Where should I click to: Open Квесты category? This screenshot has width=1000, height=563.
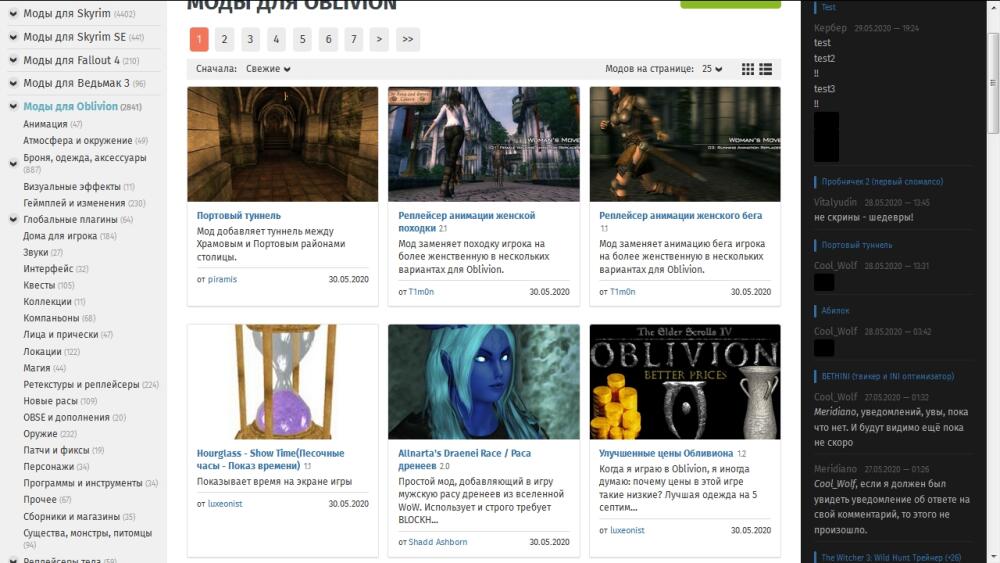click(x=39, y=285)
